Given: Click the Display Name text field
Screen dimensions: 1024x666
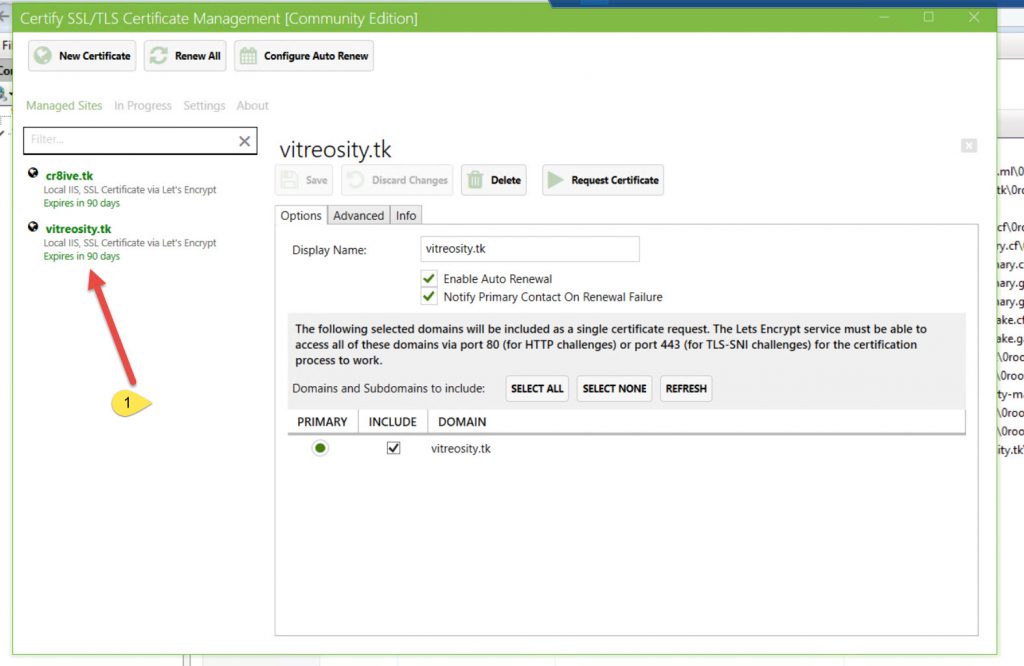Looking at the screenshot, I should click(529, 249).
